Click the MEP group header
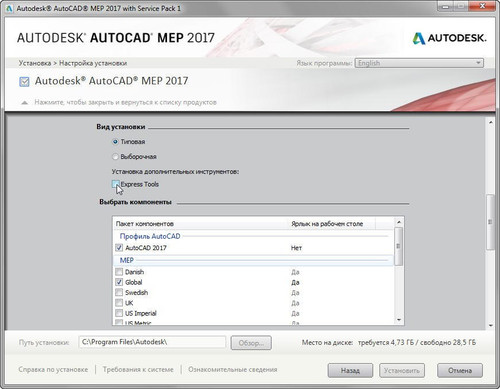The image size is (500, 389). coord(126,260)
